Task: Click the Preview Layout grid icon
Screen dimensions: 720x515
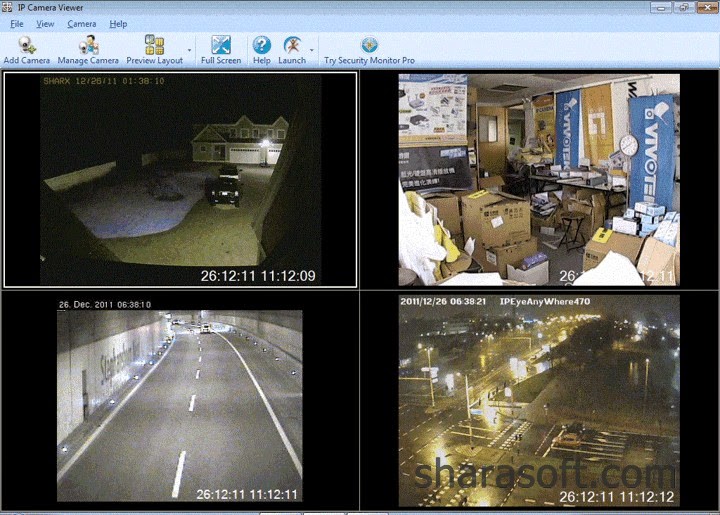Action: pos(154,45)
